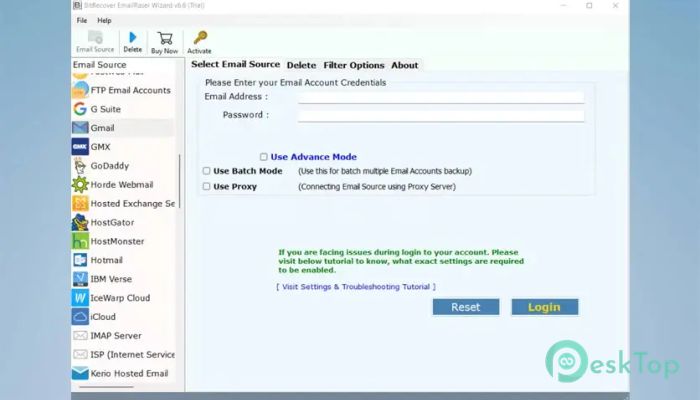Select 'IBM Verse' list entry text
This screenshot has width=700, height=400.
pos(111,279)
